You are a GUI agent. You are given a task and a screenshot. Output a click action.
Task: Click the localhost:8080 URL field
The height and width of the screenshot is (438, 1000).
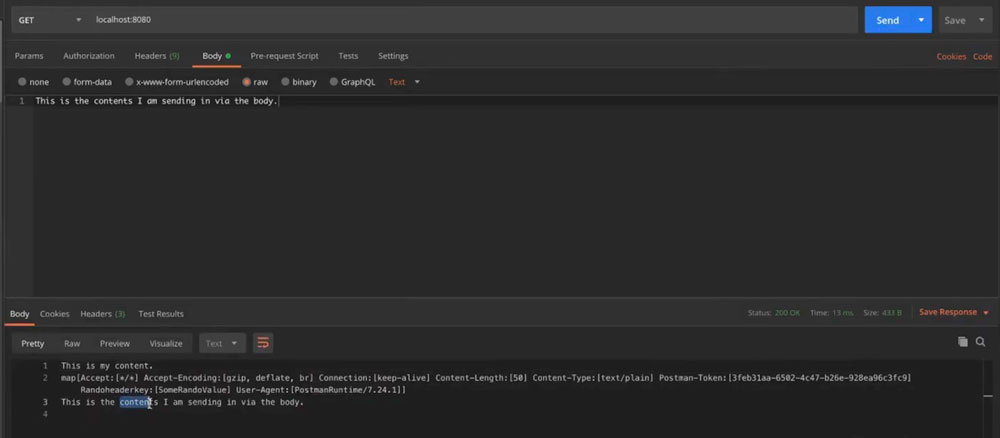[x=474, y=20]
